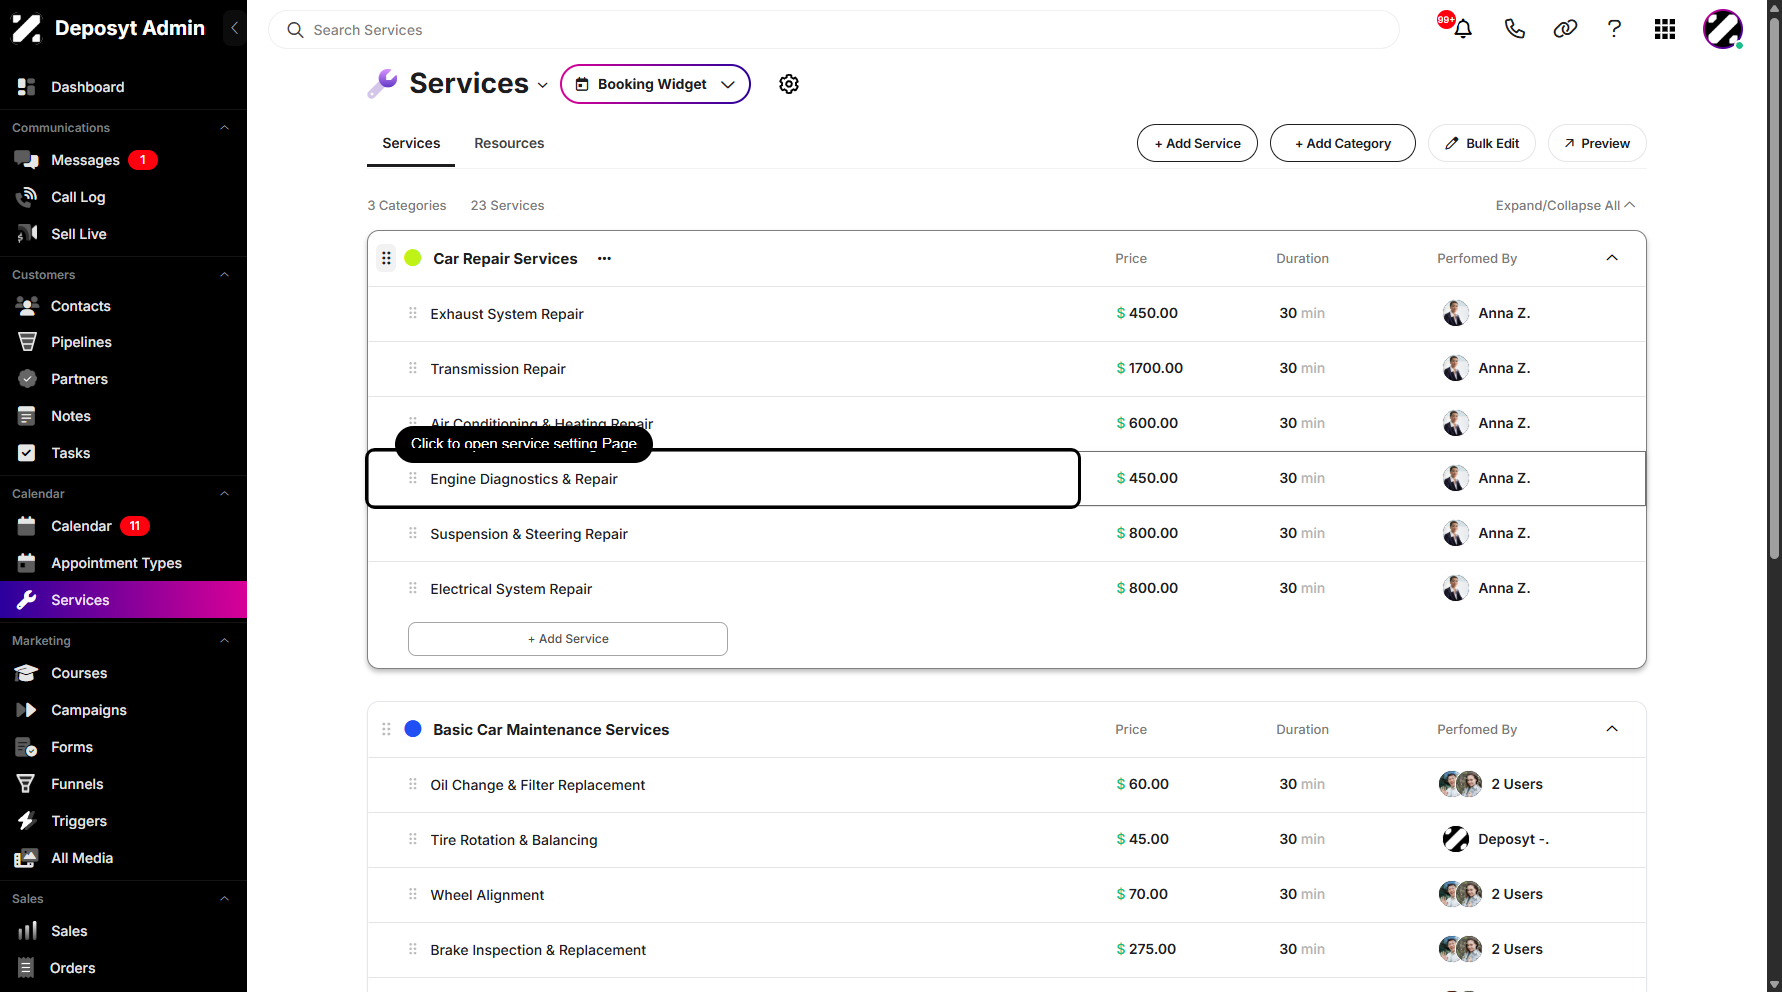Click the top + Add Service button
The width and height of the screenshot is (1782, 992).
pyautogui.click(x=1197, y=143)
